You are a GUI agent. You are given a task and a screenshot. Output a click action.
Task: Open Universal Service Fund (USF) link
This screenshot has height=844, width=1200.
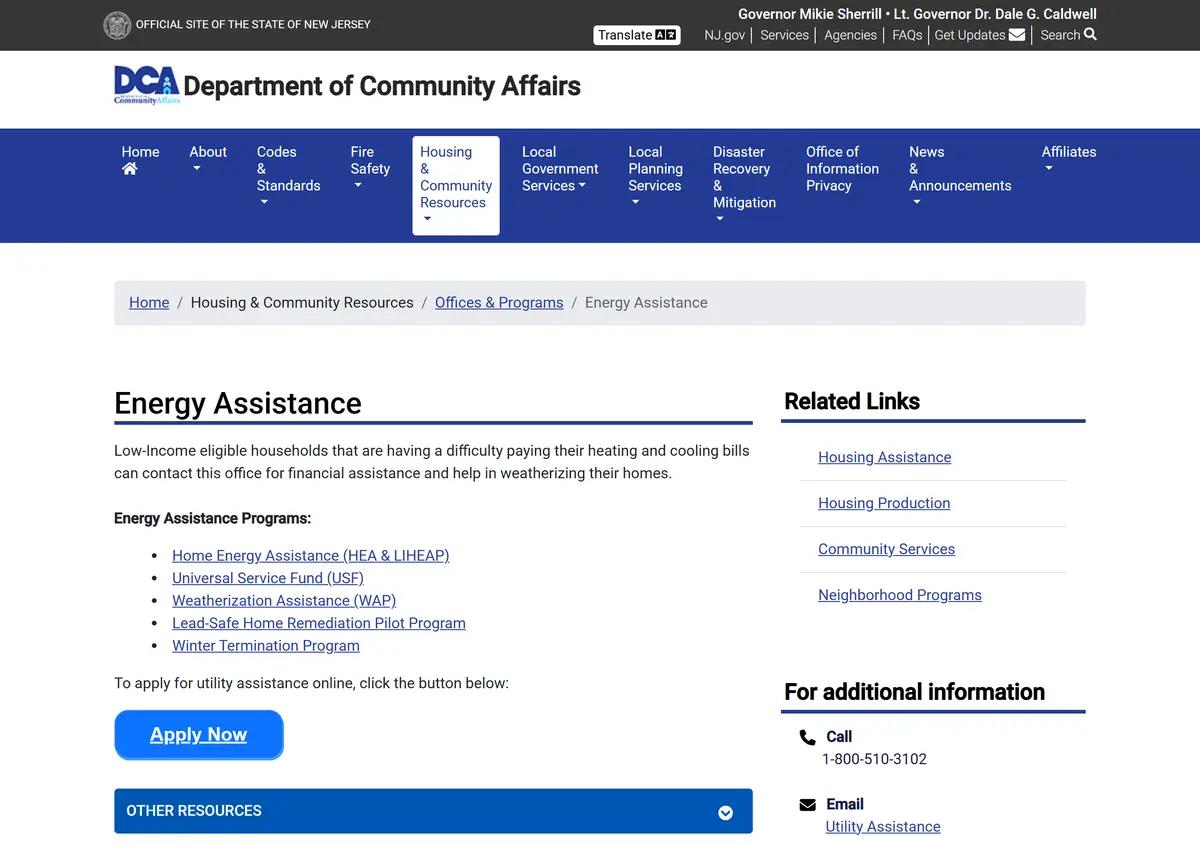(x=268, y=578)
